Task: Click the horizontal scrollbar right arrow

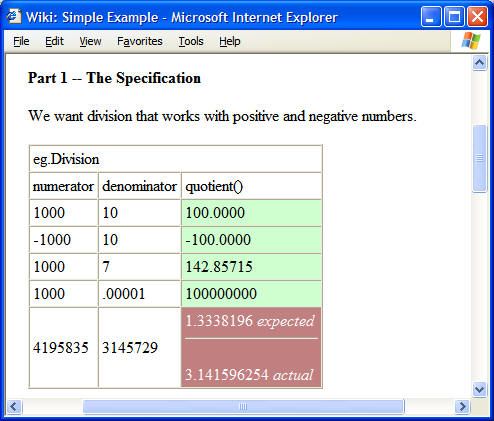Action: pyautogui.click(x=463, y=407)
